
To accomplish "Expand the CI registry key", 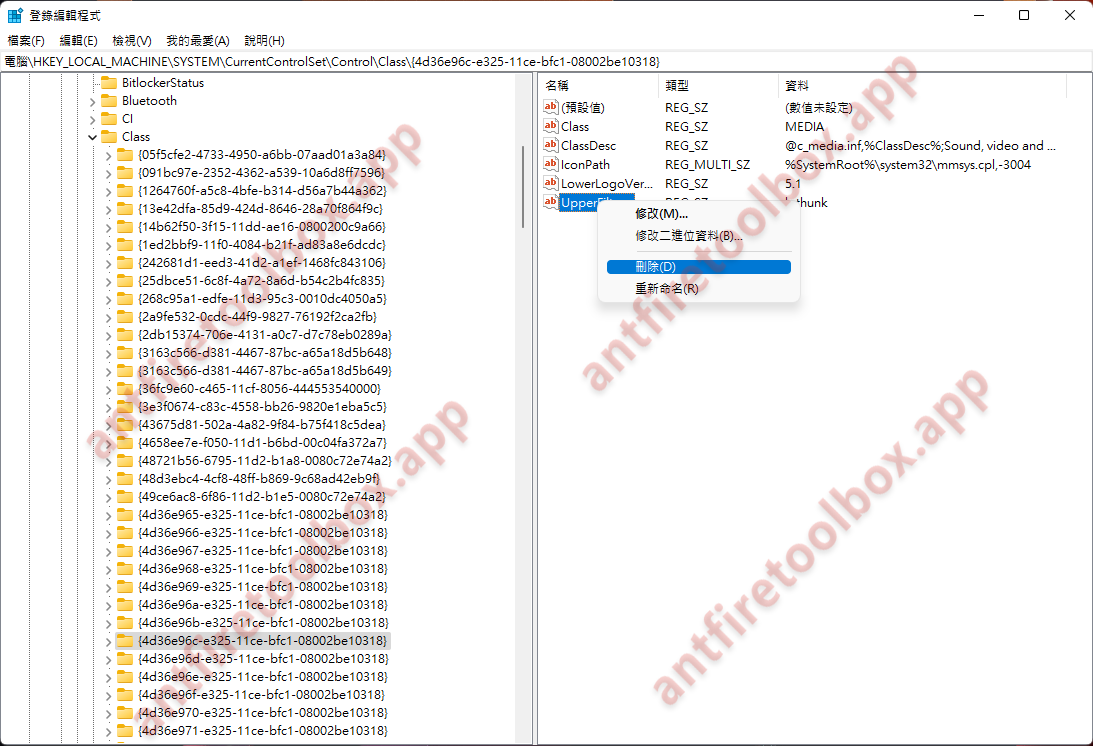I will (92, 119).
